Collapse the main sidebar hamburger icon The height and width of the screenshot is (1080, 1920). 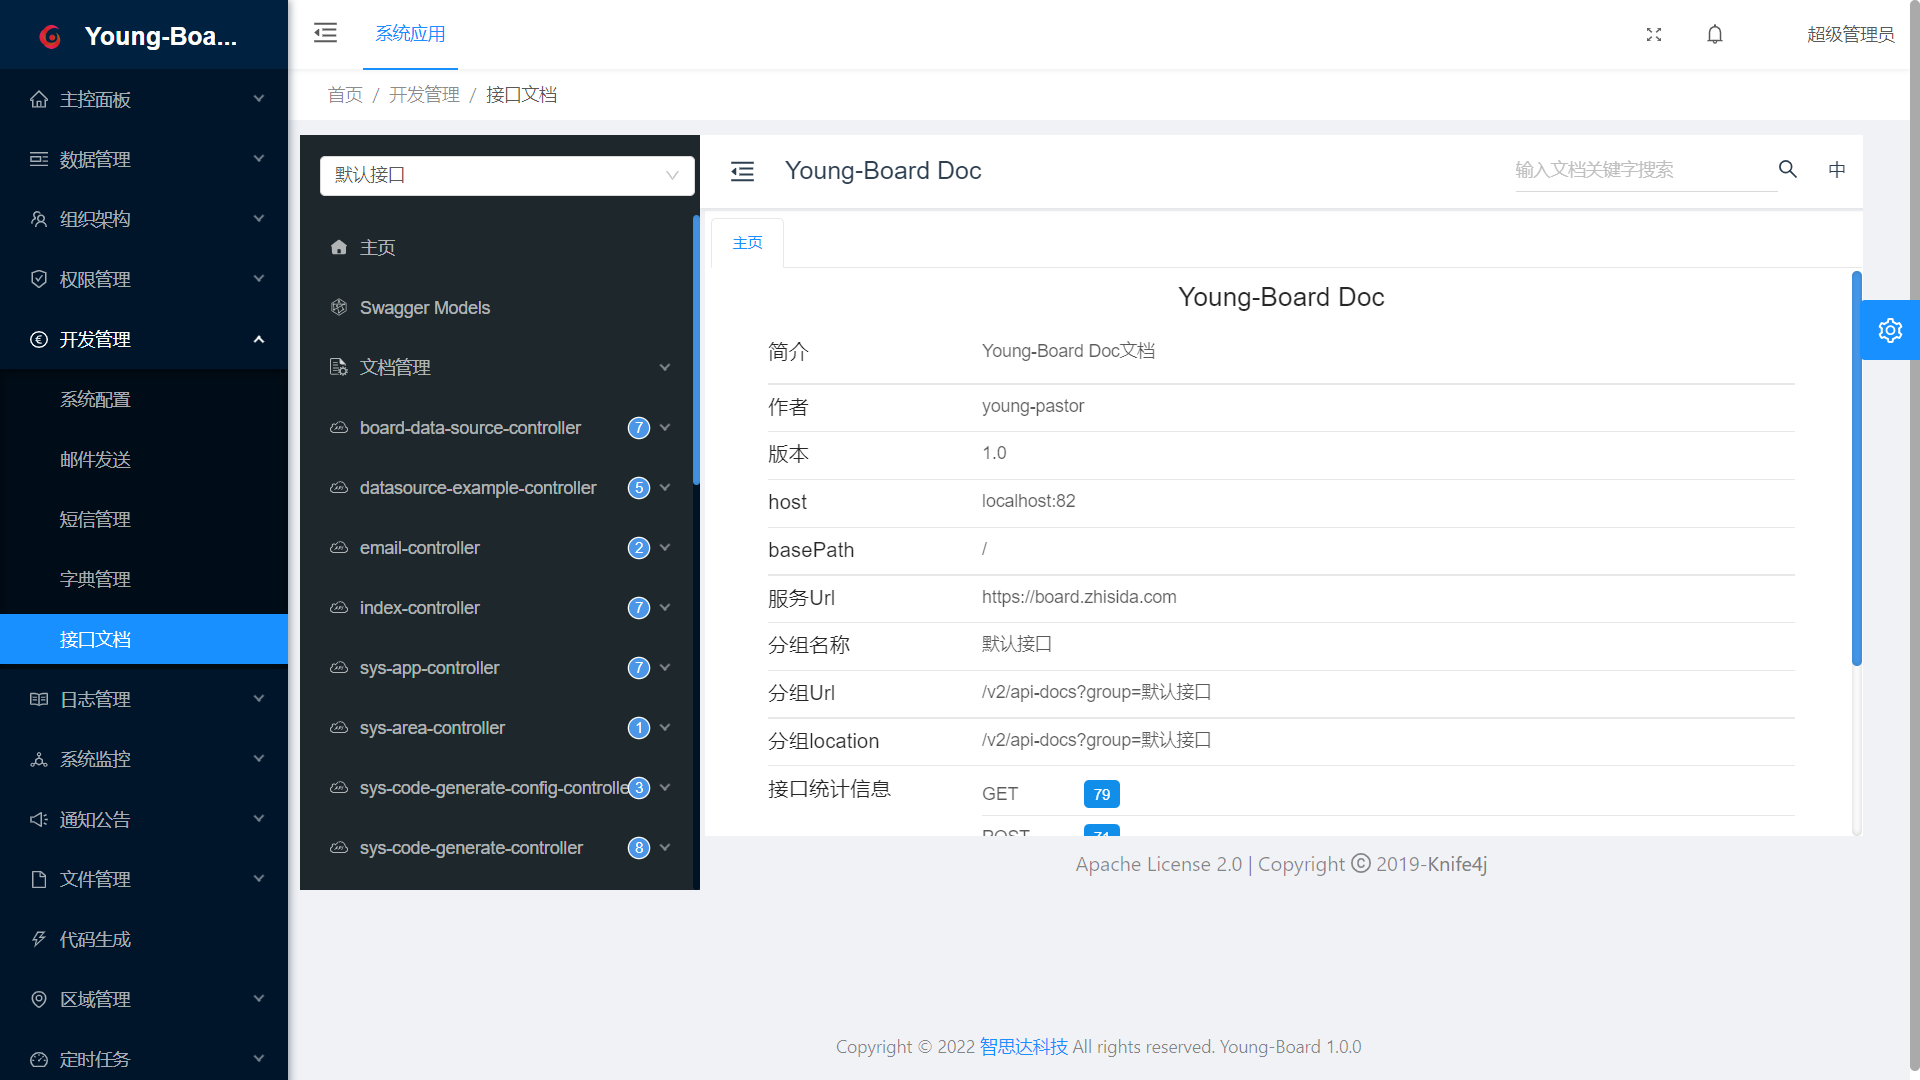click(x=325, y=33)
